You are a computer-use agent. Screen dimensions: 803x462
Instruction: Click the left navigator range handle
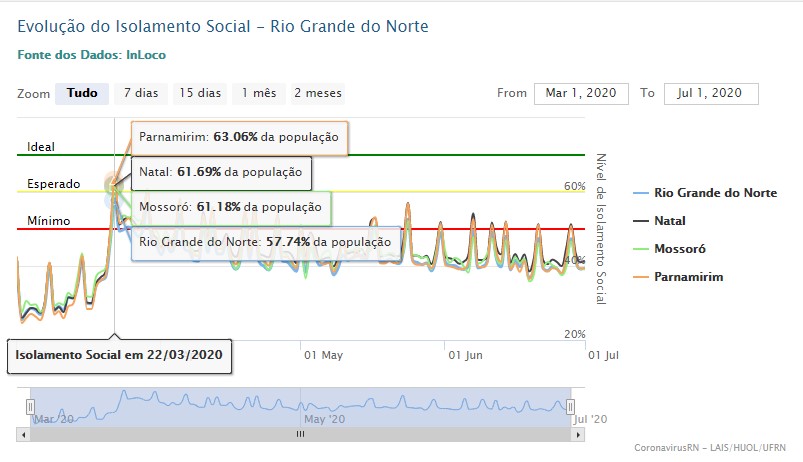[30, 406]
